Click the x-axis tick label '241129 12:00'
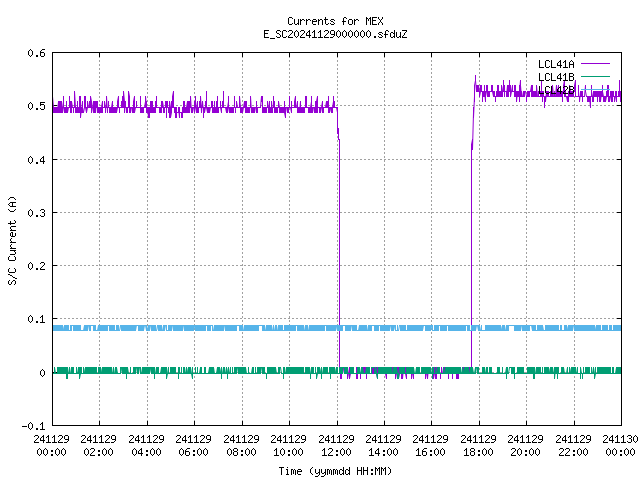 [x=336, y=446]
